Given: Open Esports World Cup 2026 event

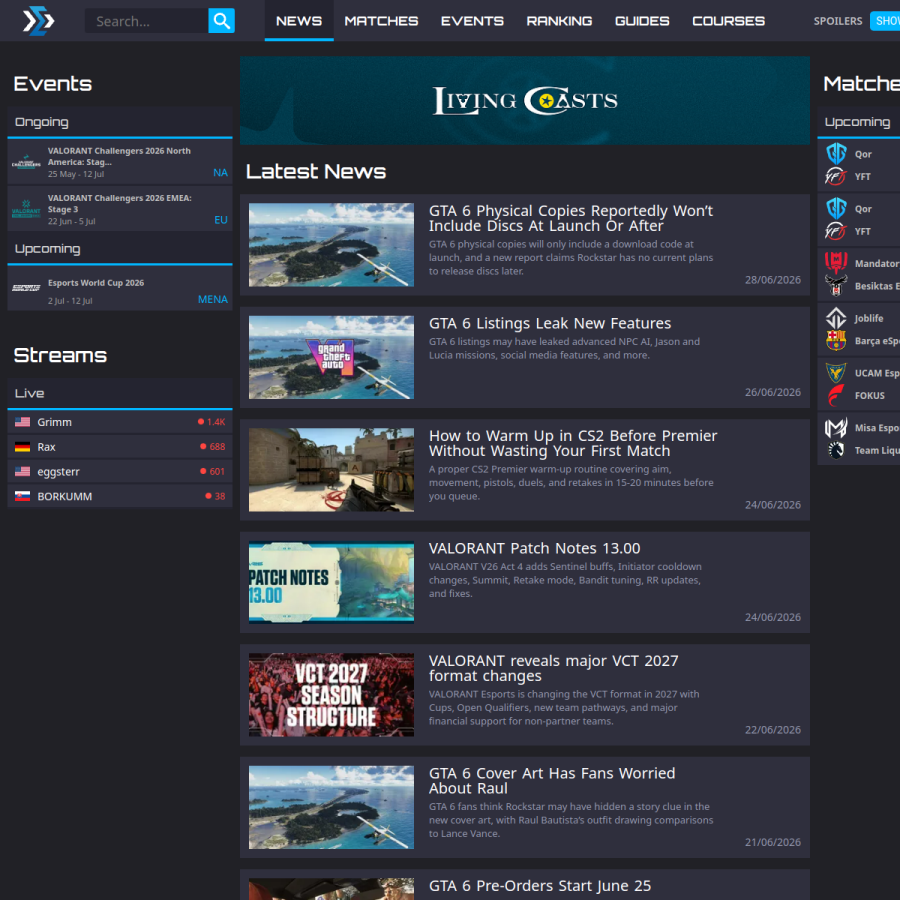Looking at the screenshot, I should pyautogui.click(x=120, y=289).
